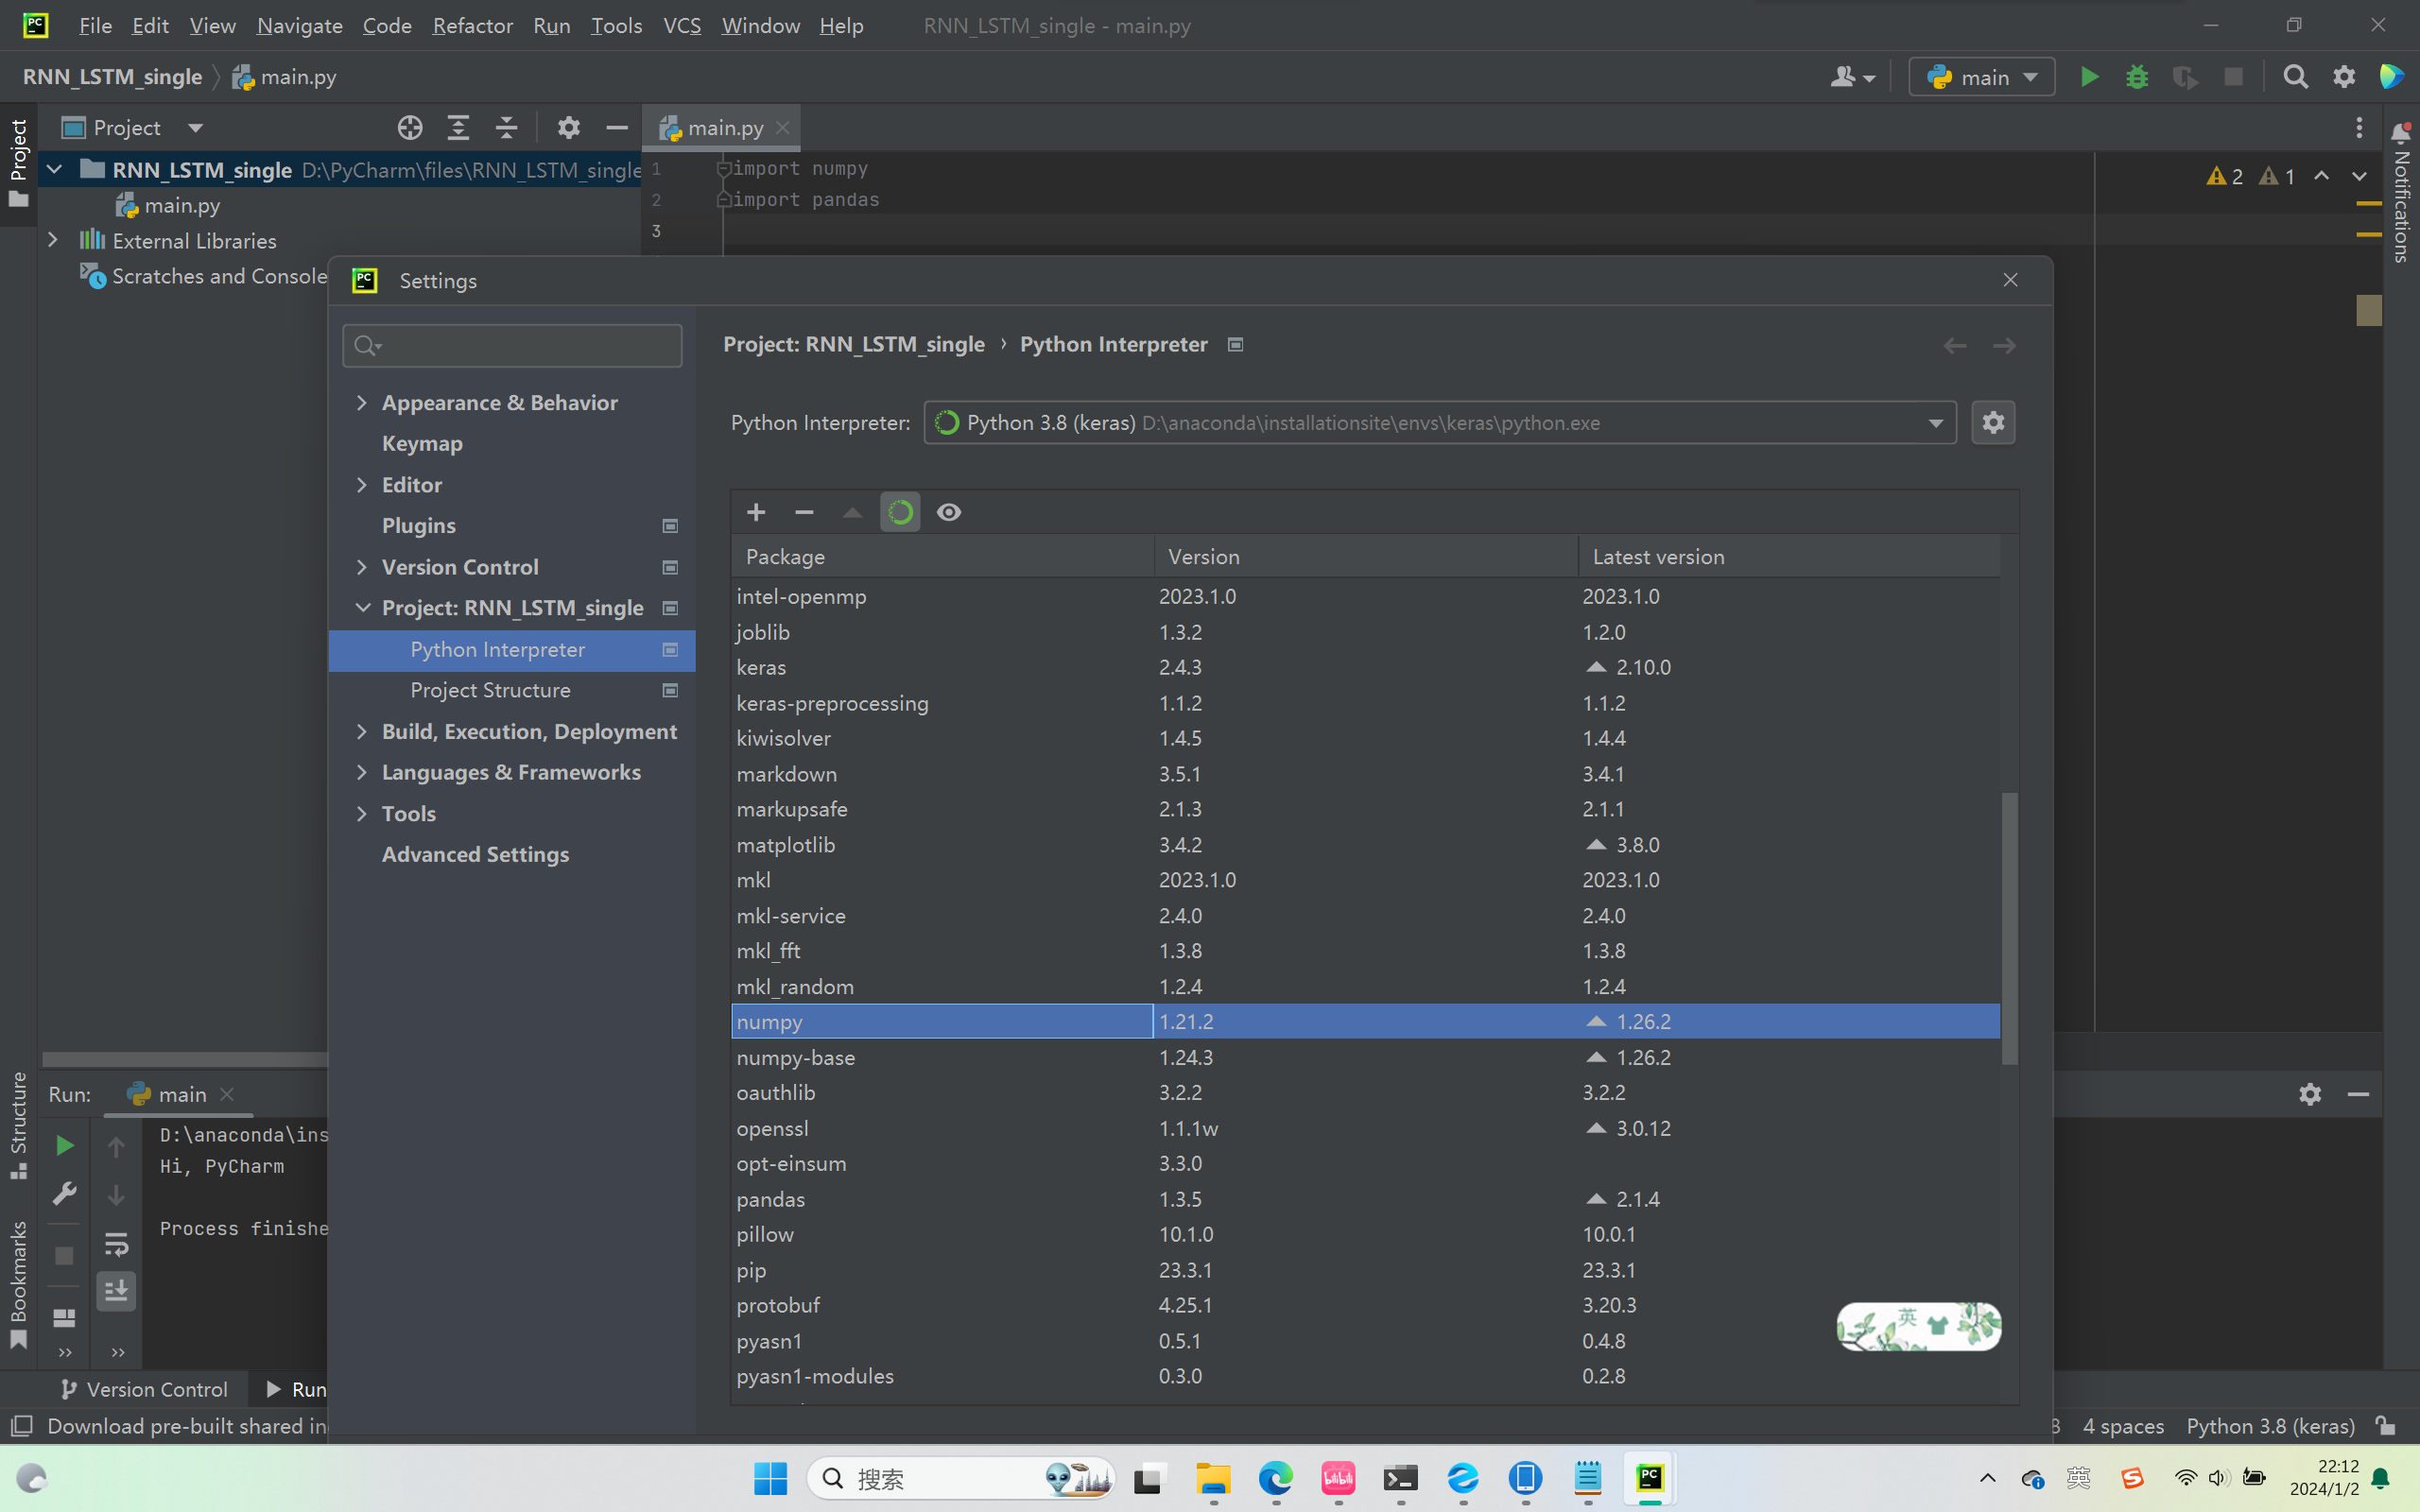Click the Windows Start button

[x=770, y=1478]
